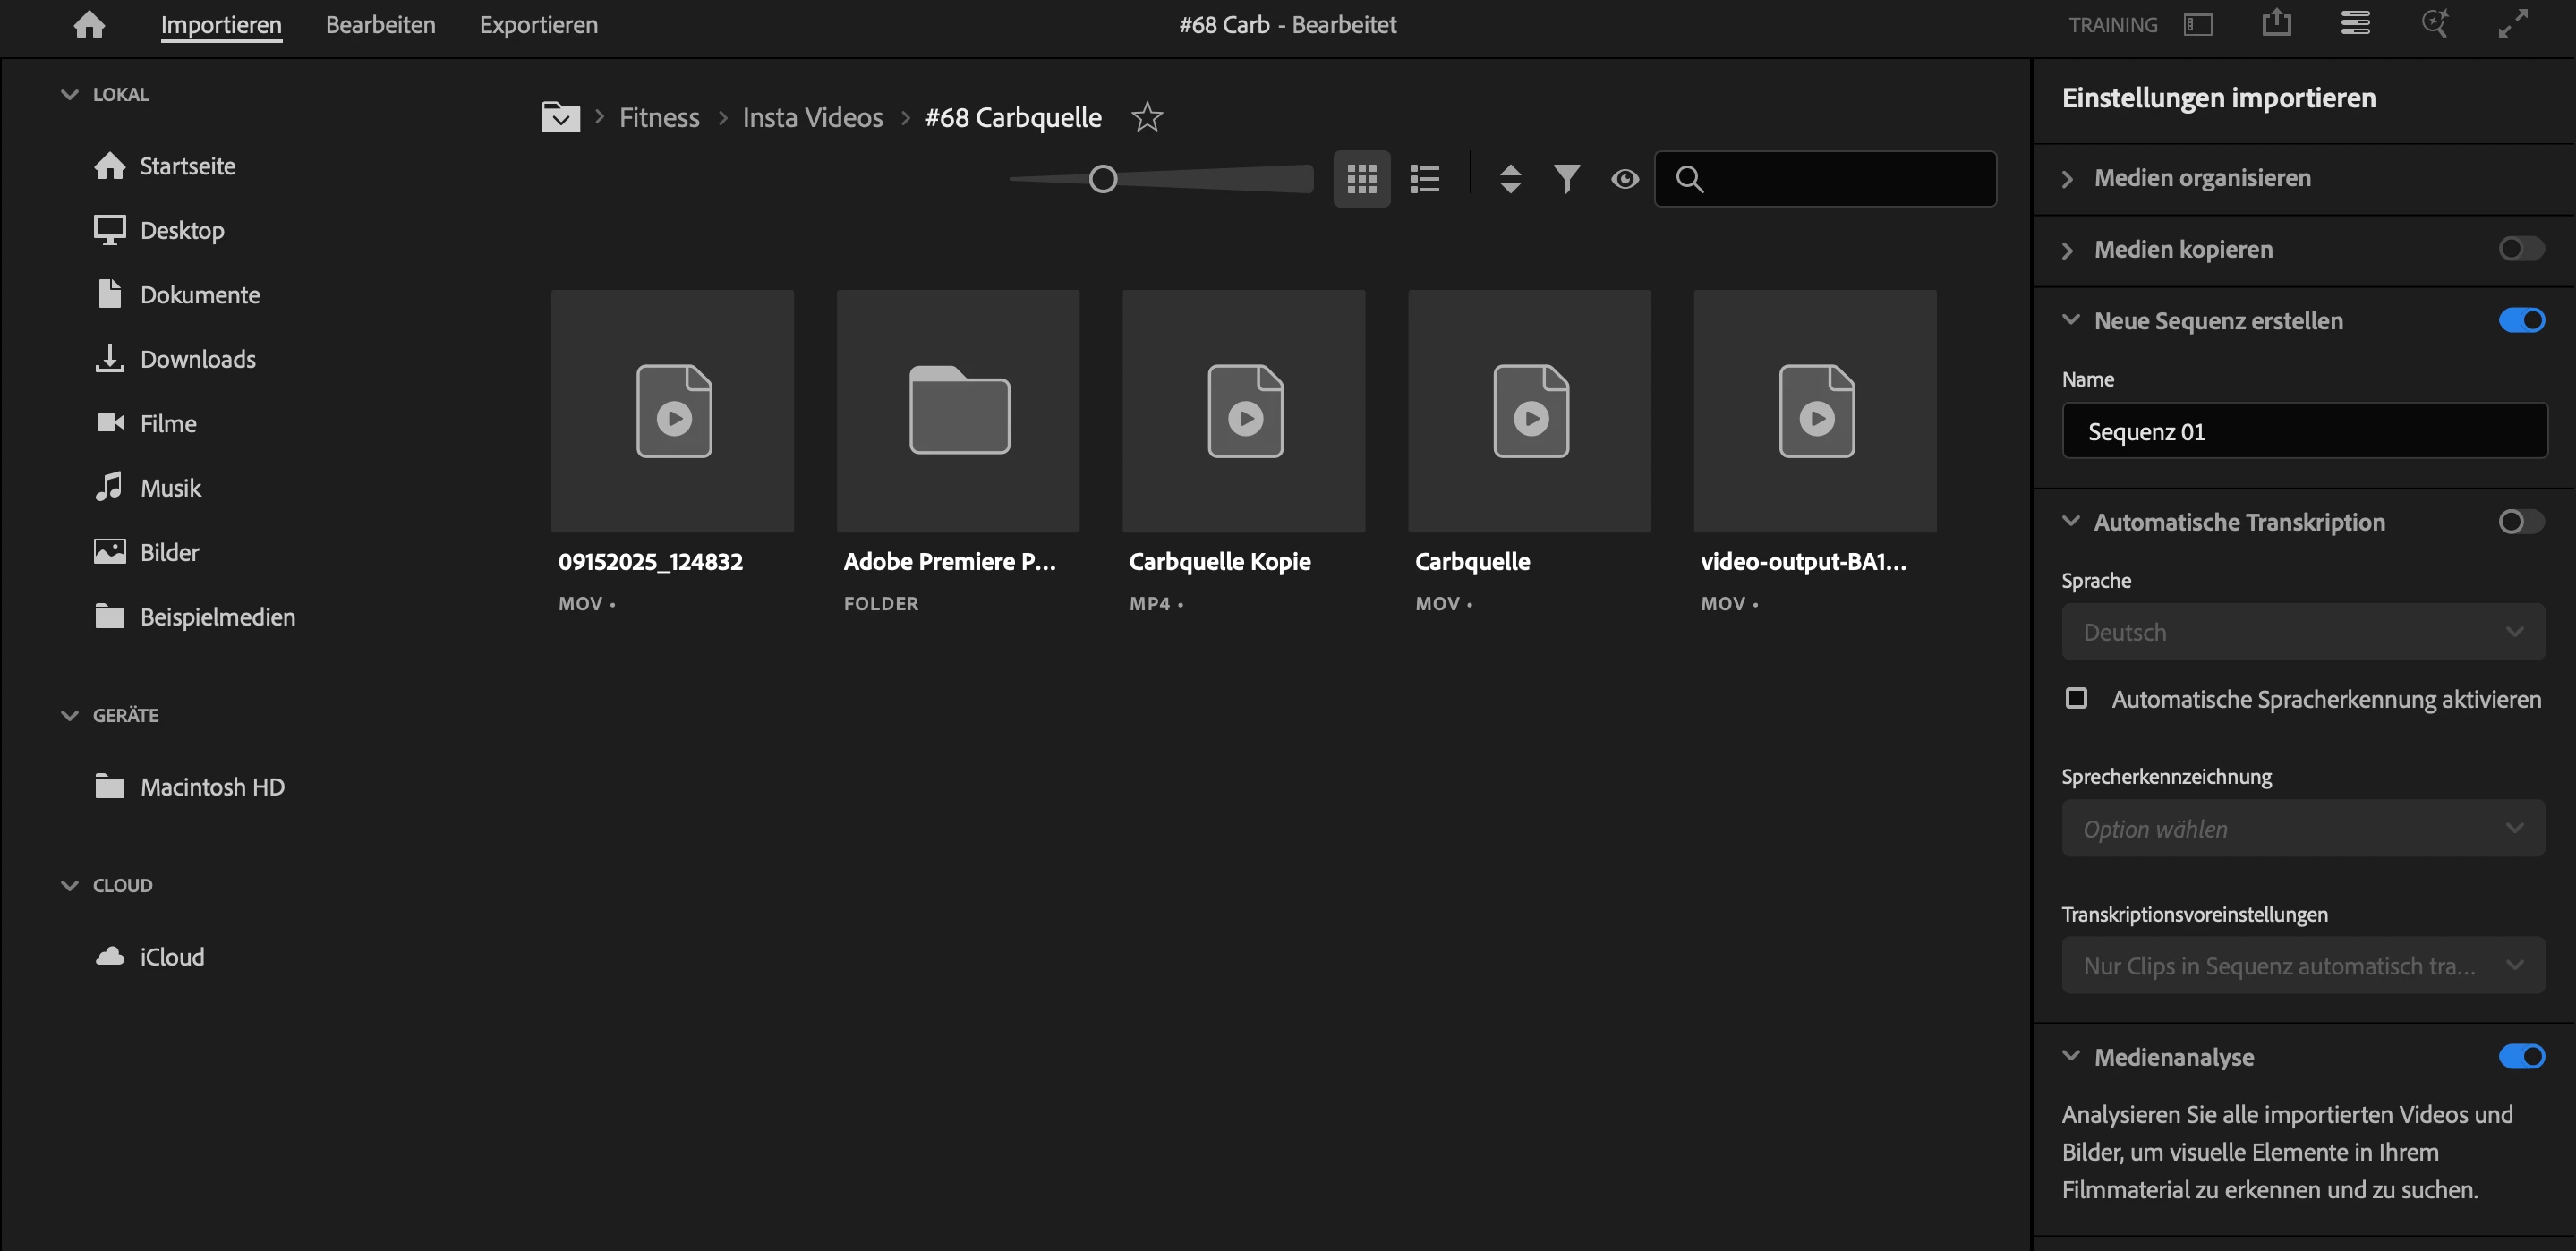Switch to grid view of media
This screenshot has width=2576, height=1251.
[x=1361, y=179]
